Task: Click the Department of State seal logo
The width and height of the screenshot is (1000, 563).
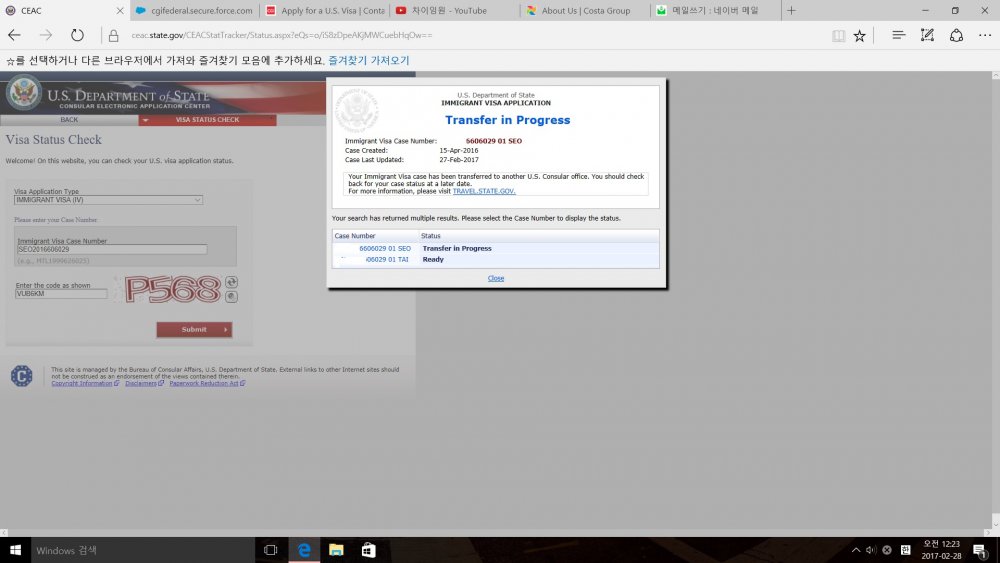Action: 24,92
